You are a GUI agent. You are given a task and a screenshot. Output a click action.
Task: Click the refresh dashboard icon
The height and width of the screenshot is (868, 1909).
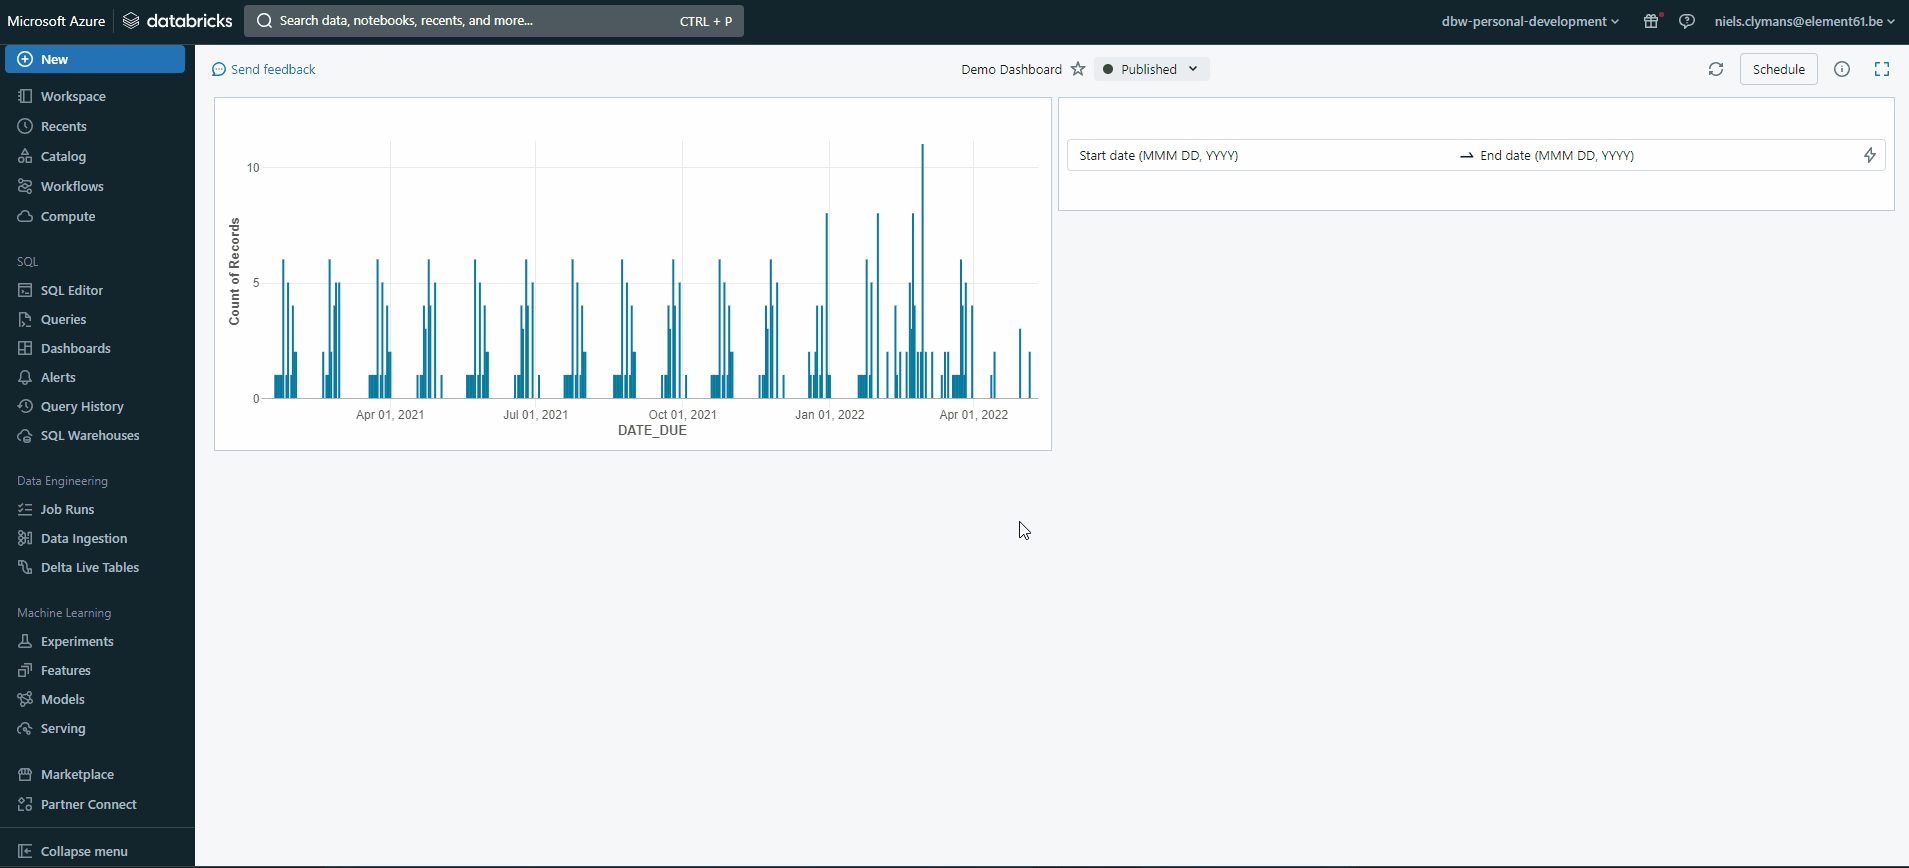point(1716,69)
